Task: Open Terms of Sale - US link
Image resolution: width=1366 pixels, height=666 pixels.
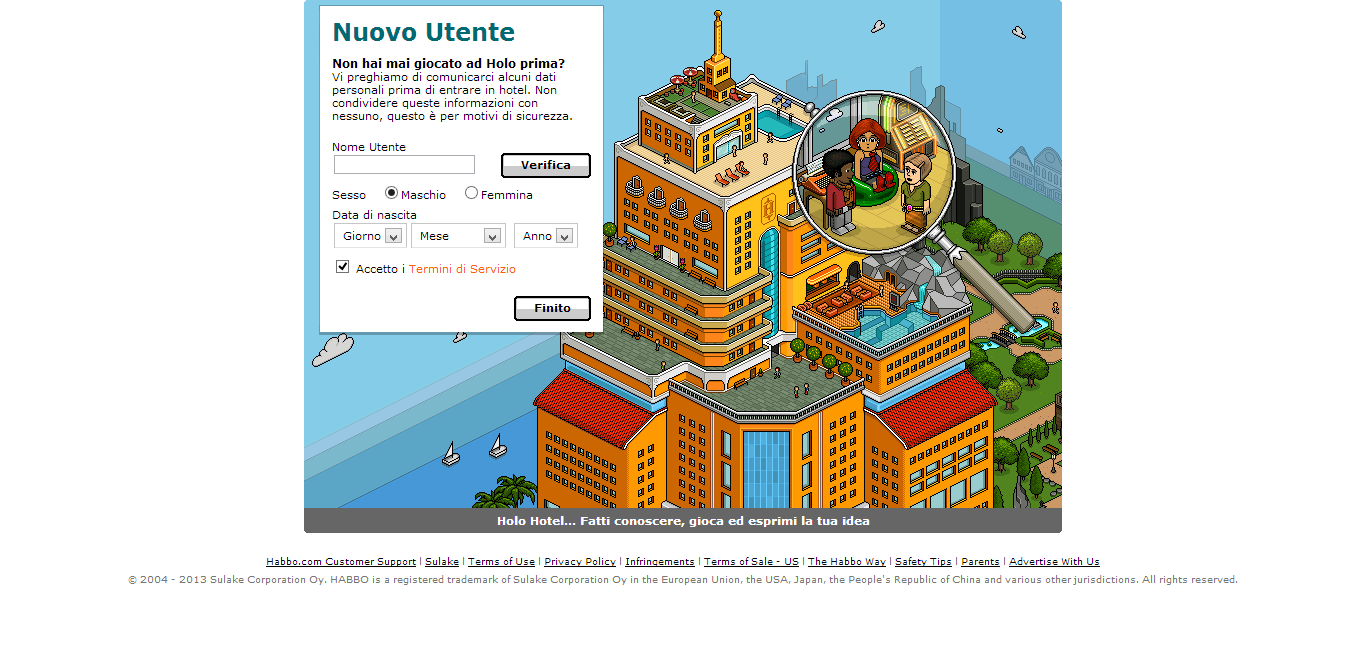Action: [751, 562]
